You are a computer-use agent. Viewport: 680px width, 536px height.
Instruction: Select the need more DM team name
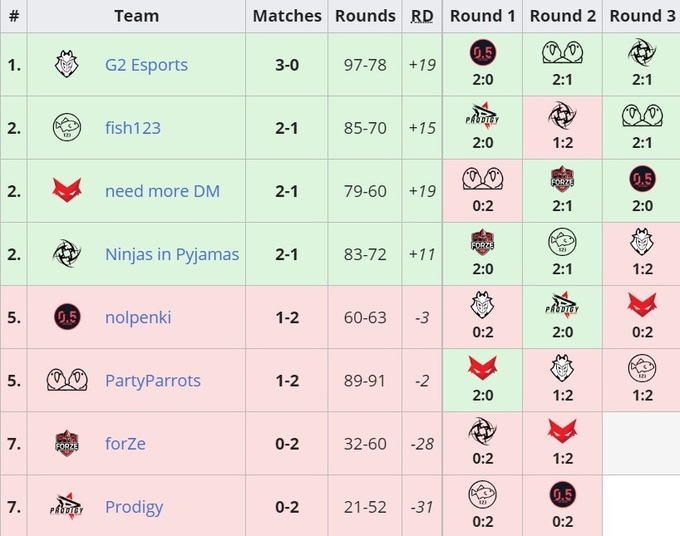162,191
